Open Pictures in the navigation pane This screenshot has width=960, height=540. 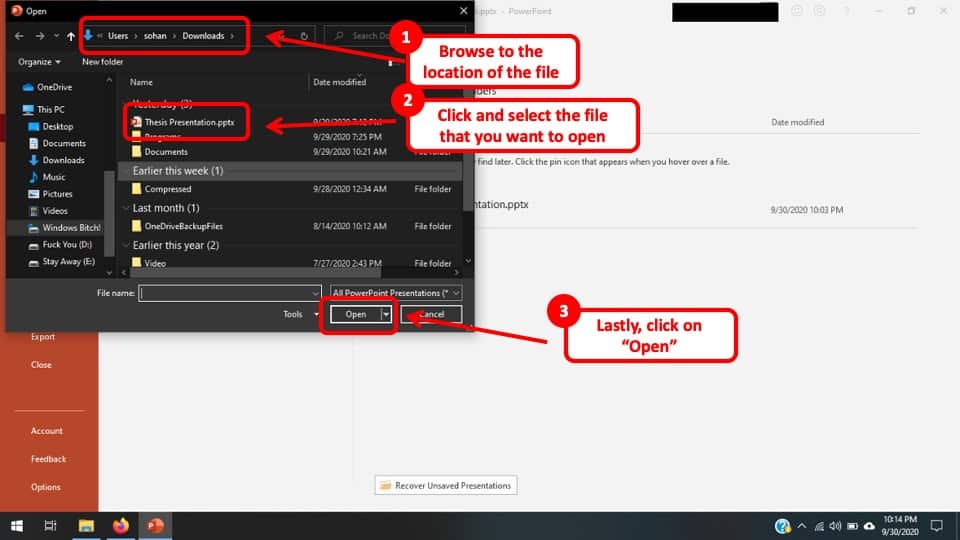point(51,193)
